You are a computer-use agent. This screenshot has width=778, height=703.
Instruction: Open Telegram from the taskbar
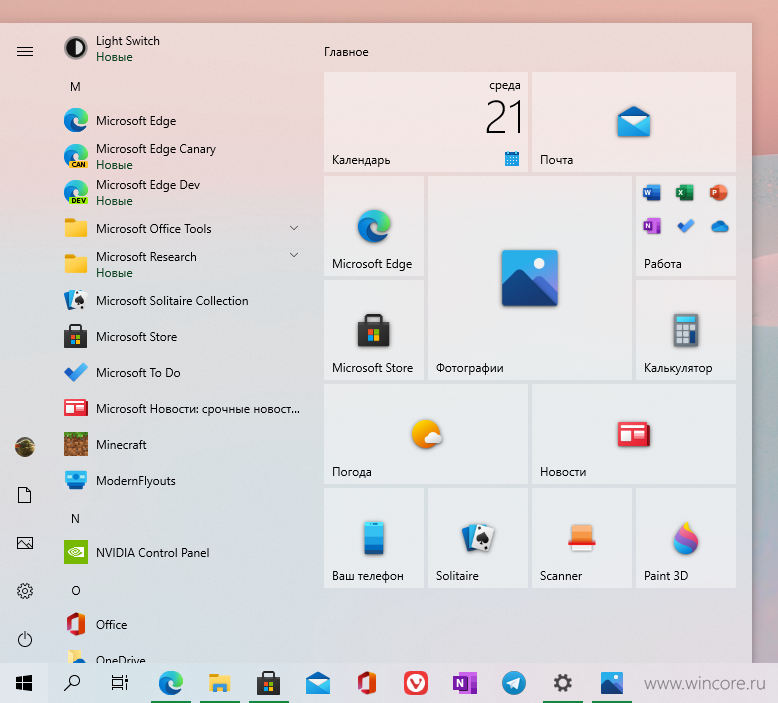tap(514, 683)
